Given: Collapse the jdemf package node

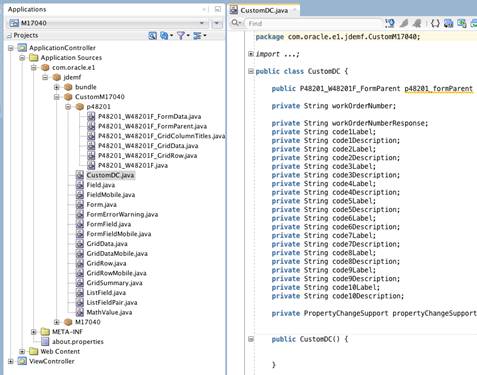Looking at the screenshot, I should click(45, 77).
